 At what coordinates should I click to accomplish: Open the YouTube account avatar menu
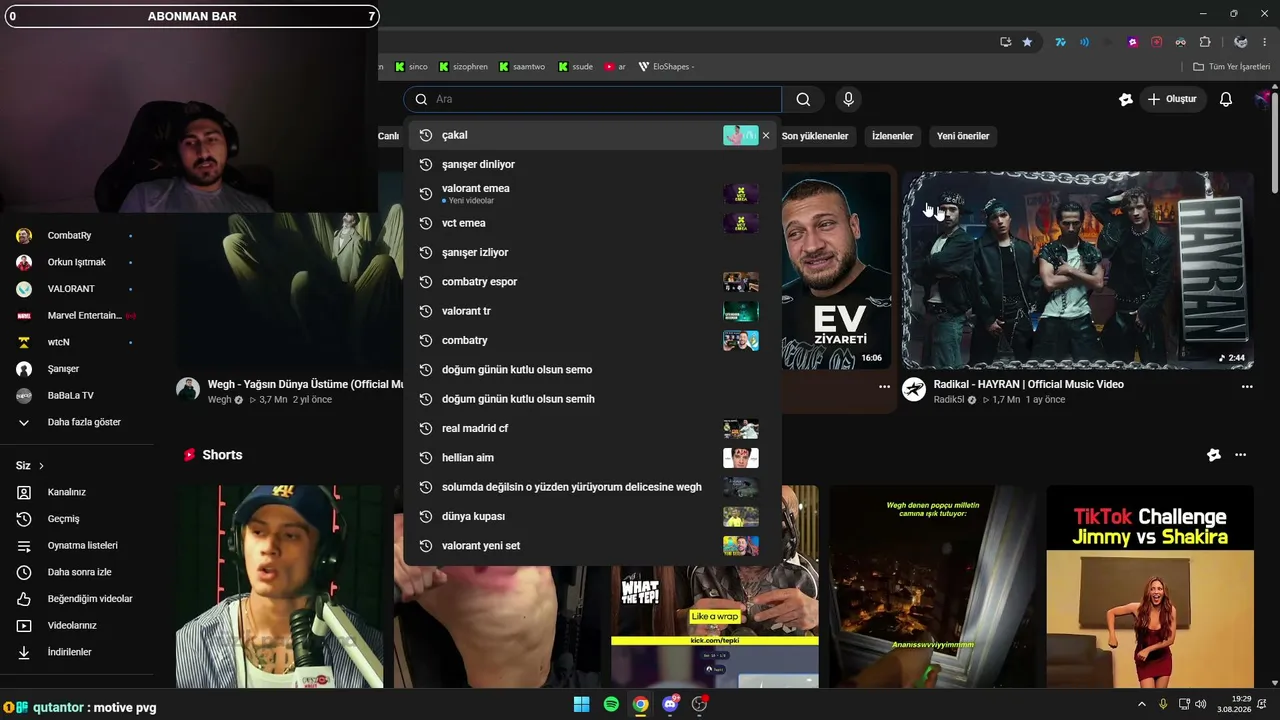(x=1264, y=99)
